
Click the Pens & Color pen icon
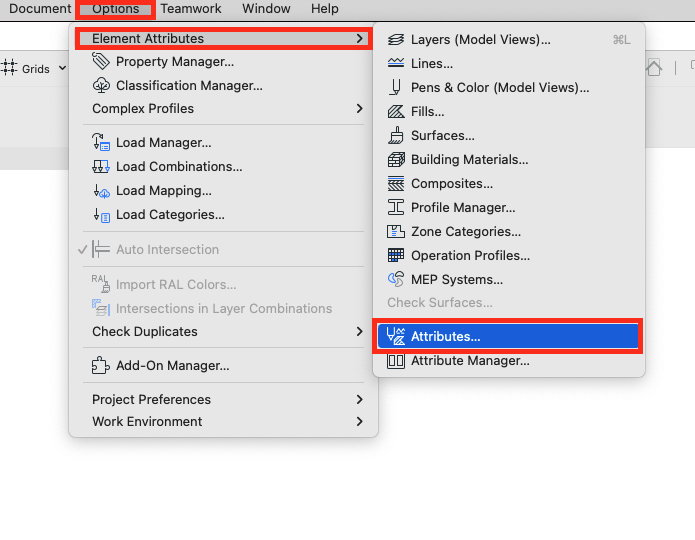coord(395,87)
